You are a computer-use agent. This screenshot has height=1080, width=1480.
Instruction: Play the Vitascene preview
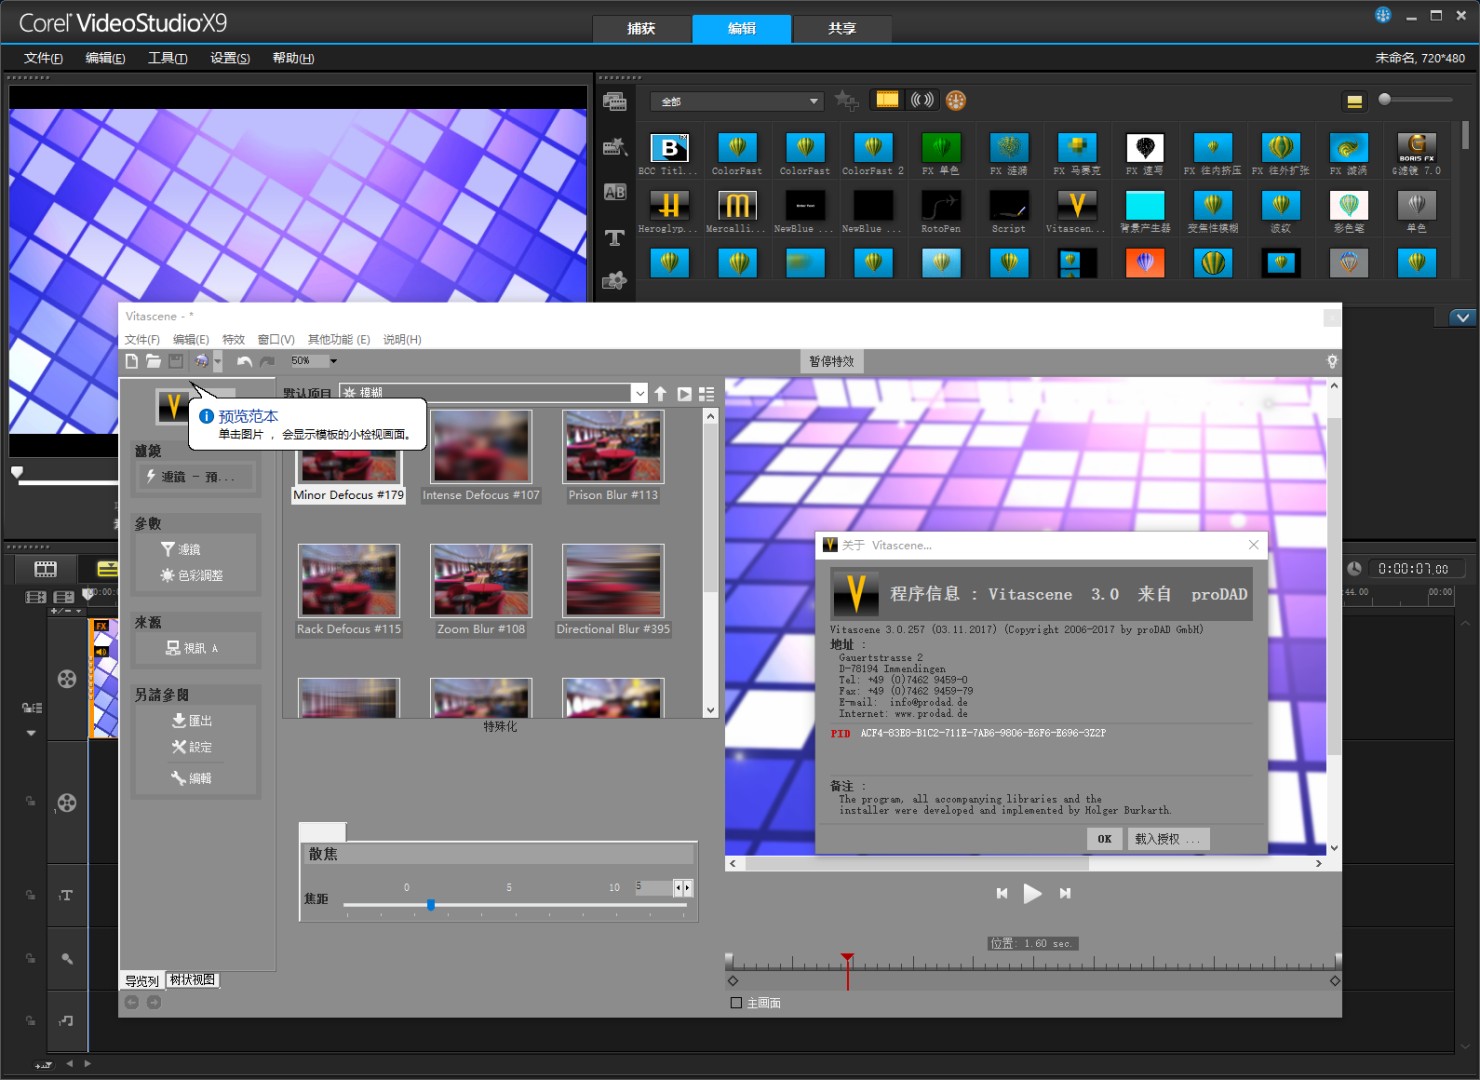tap(1033, 893)
